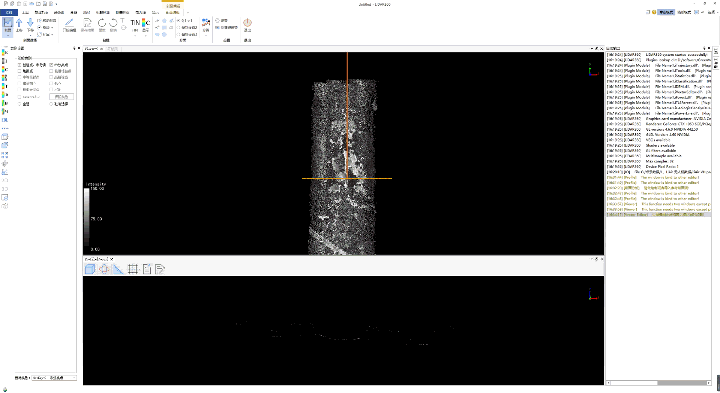Open the combo box at bottom of left panel

pyautogui.click(x=54, y=378)
